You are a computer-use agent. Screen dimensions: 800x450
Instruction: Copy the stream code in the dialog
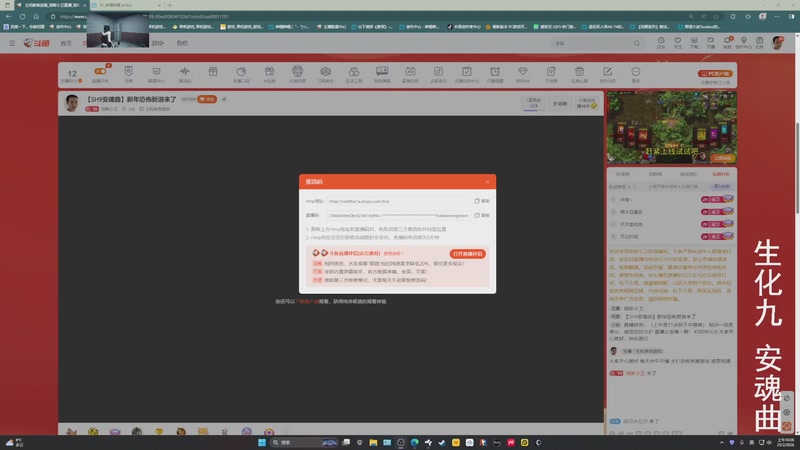(482, 215)
